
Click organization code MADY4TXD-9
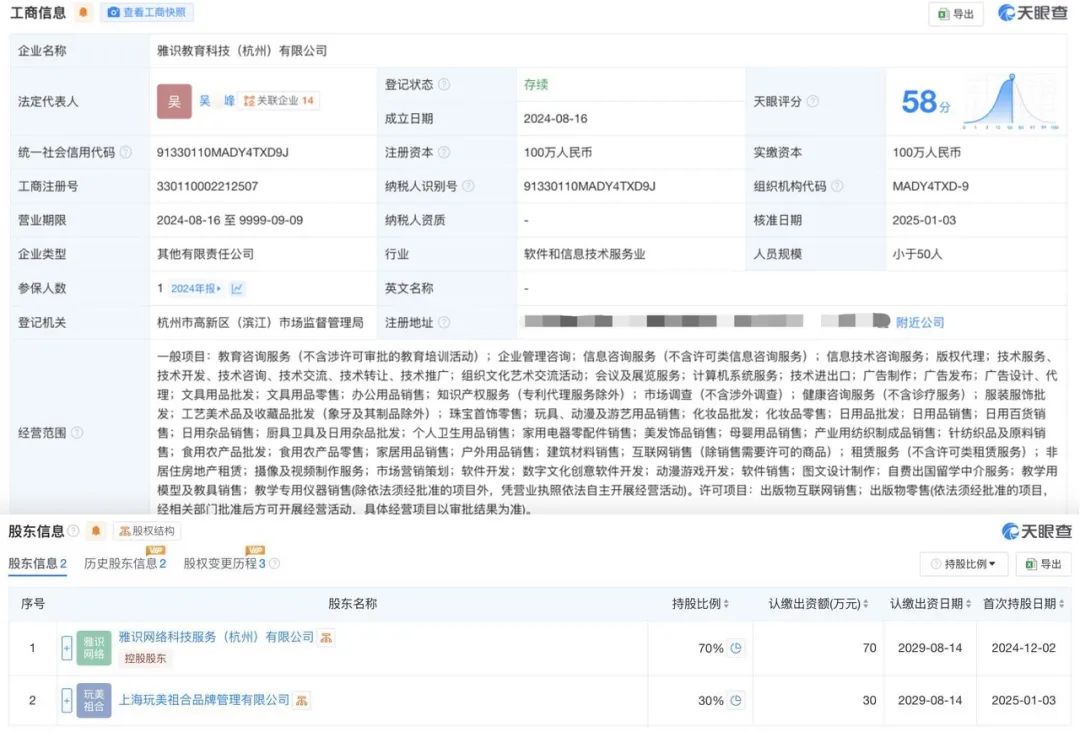click(x=931, y=186)
